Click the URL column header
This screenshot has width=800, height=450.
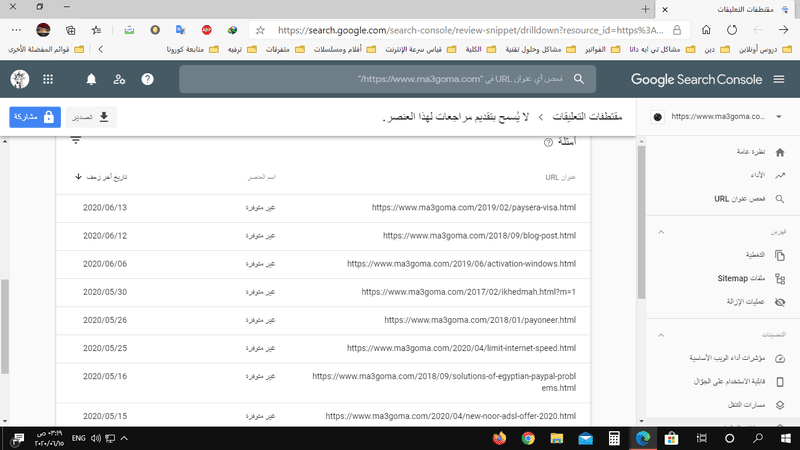click(560, 177)
